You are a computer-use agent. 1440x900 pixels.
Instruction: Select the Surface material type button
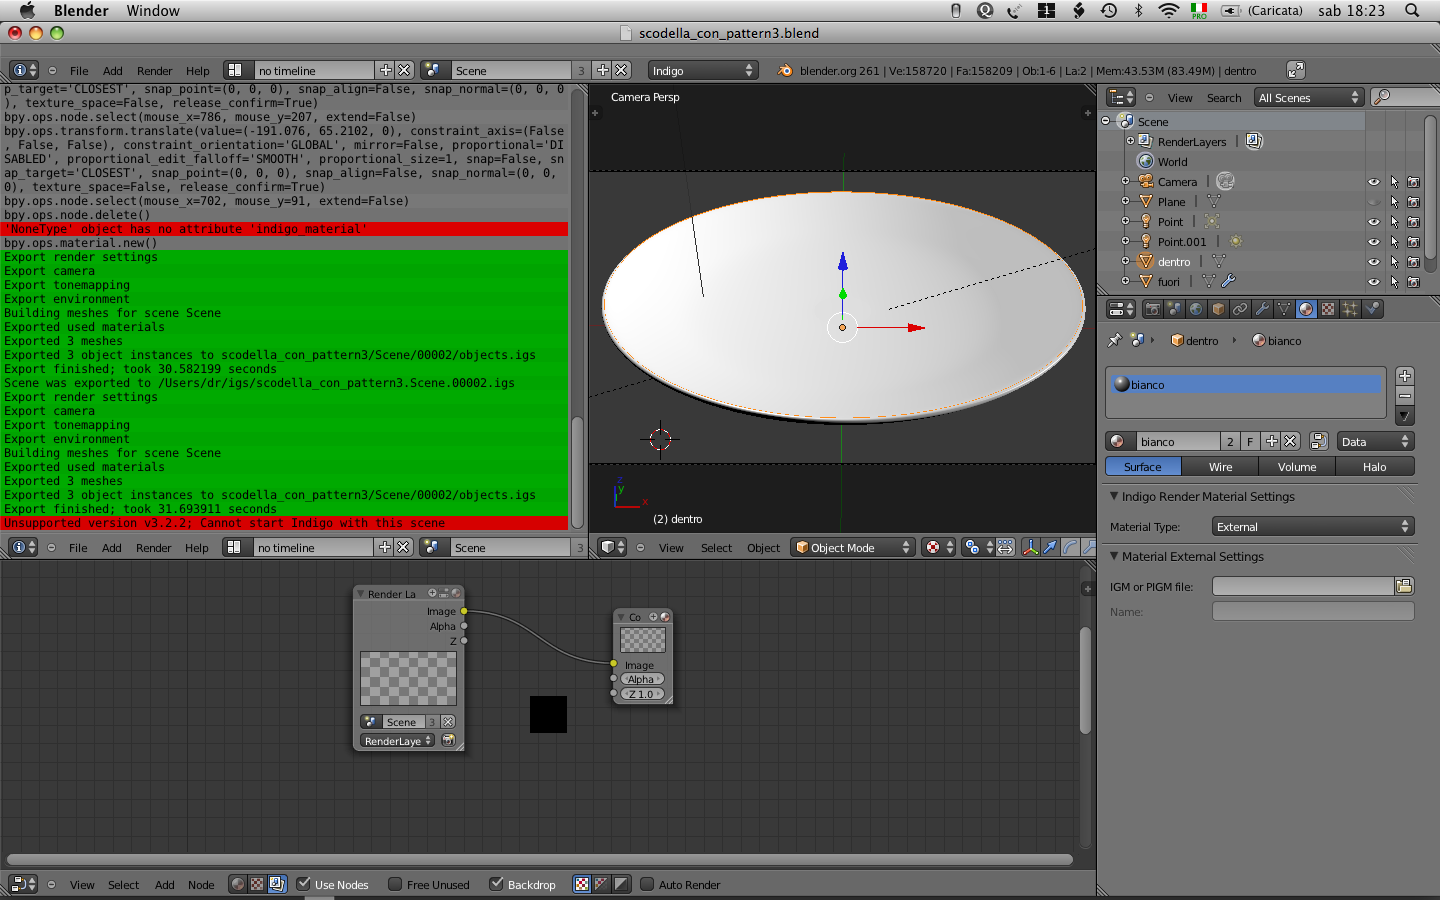[x=1143, y=466]
